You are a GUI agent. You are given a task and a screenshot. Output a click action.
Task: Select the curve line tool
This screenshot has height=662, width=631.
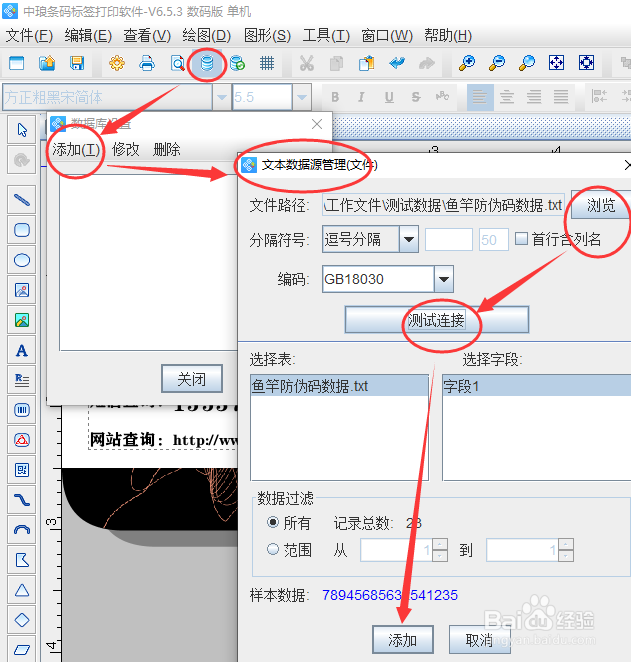click(22, 500)
